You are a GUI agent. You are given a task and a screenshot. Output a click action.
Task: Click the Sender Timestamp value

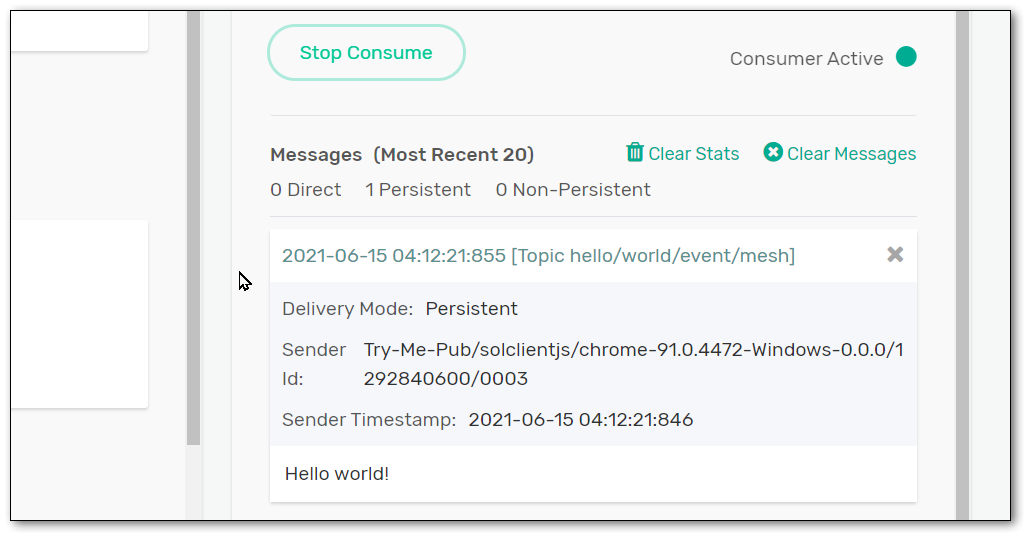tap(580, 420)
